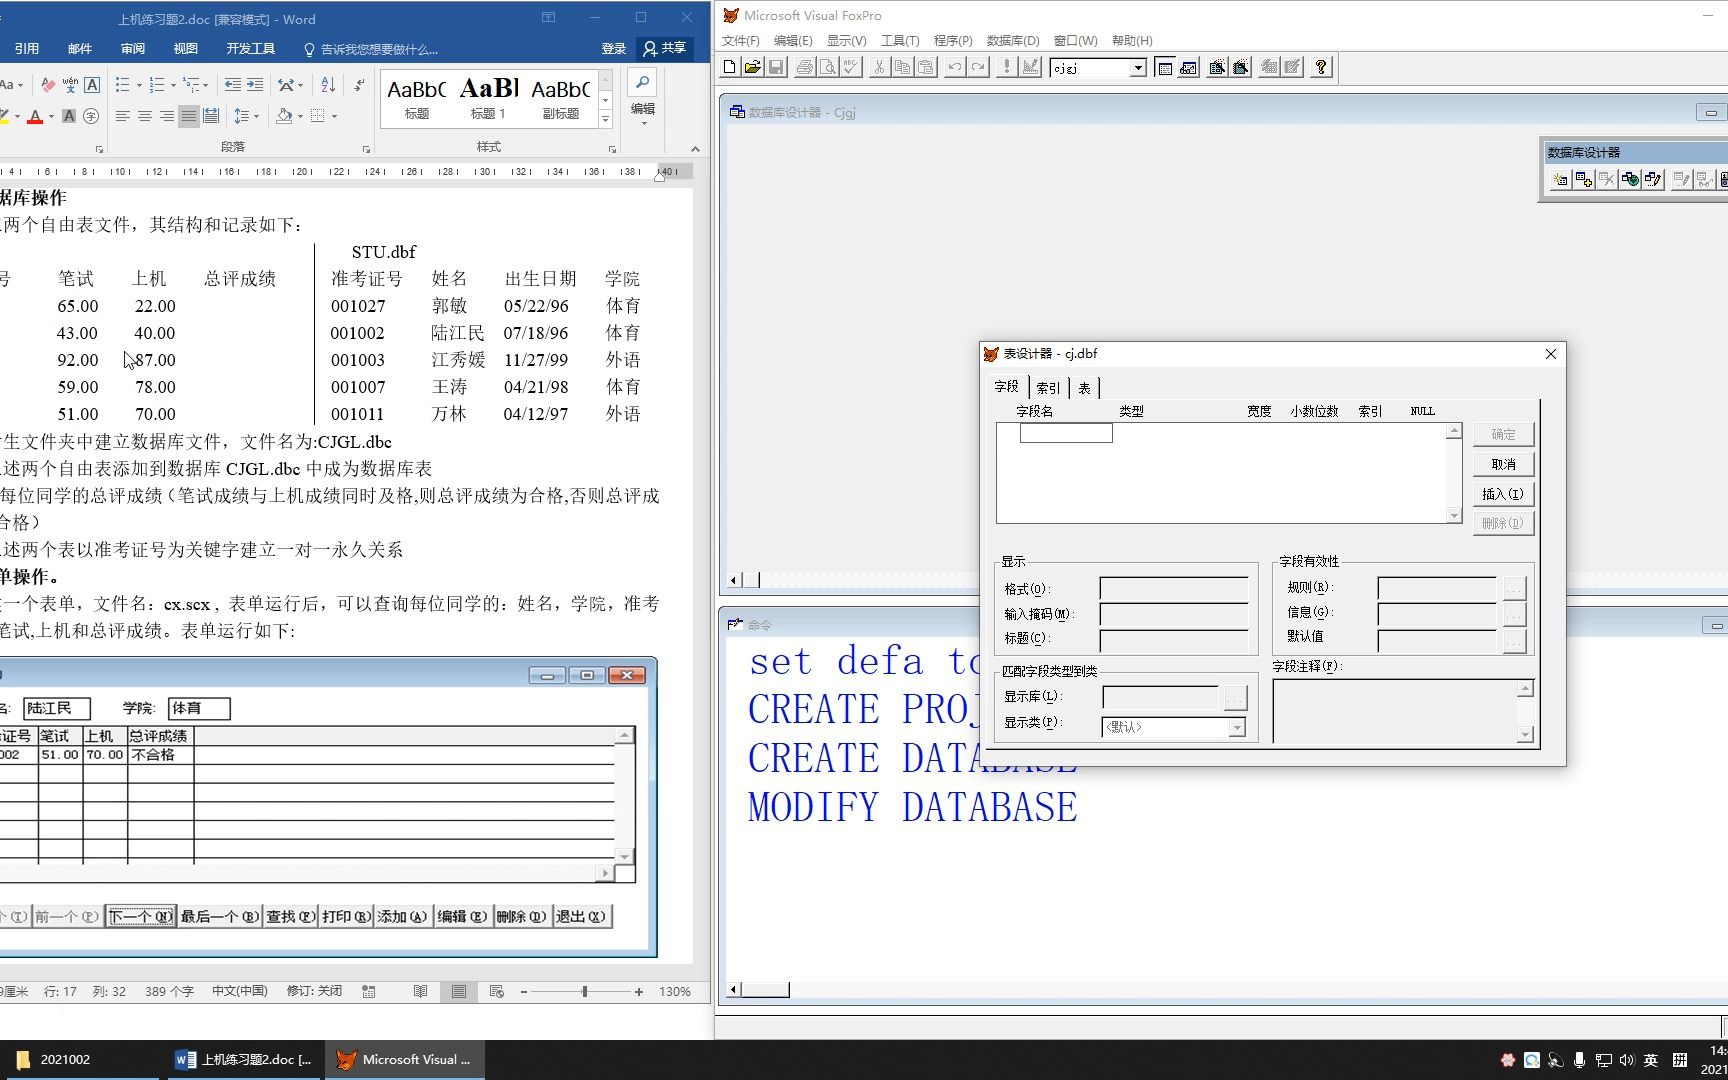Click the Modify Form icon in FoxPro toolbar
Image resolution: width=1728 pixels, height=1080 pixels.
click(x=1030, y=67)
